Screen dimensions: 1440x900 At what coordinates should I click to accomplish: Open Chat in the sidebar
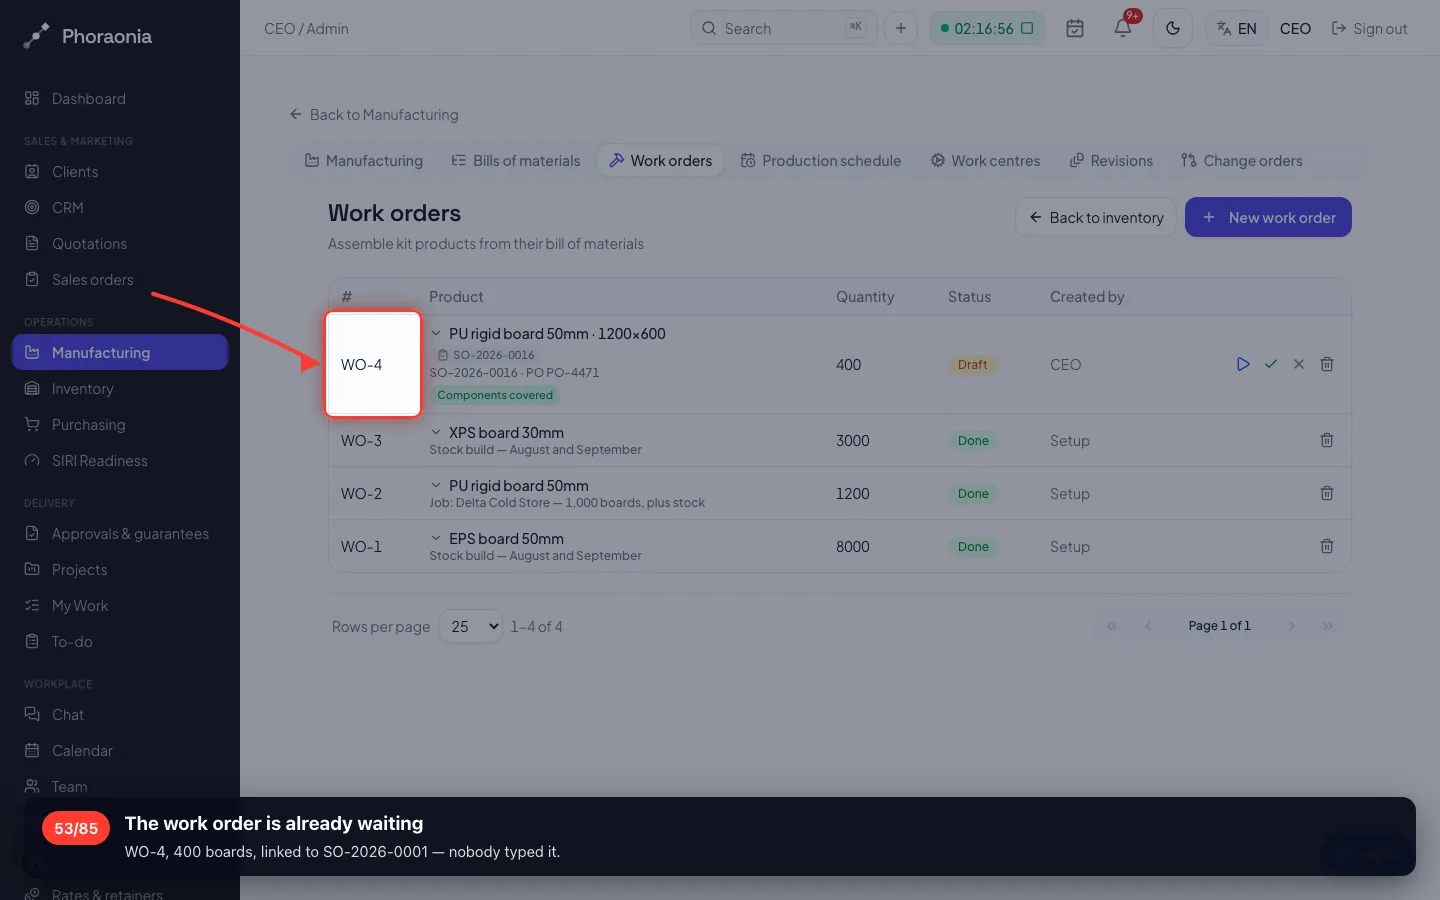tap(120, 714)
